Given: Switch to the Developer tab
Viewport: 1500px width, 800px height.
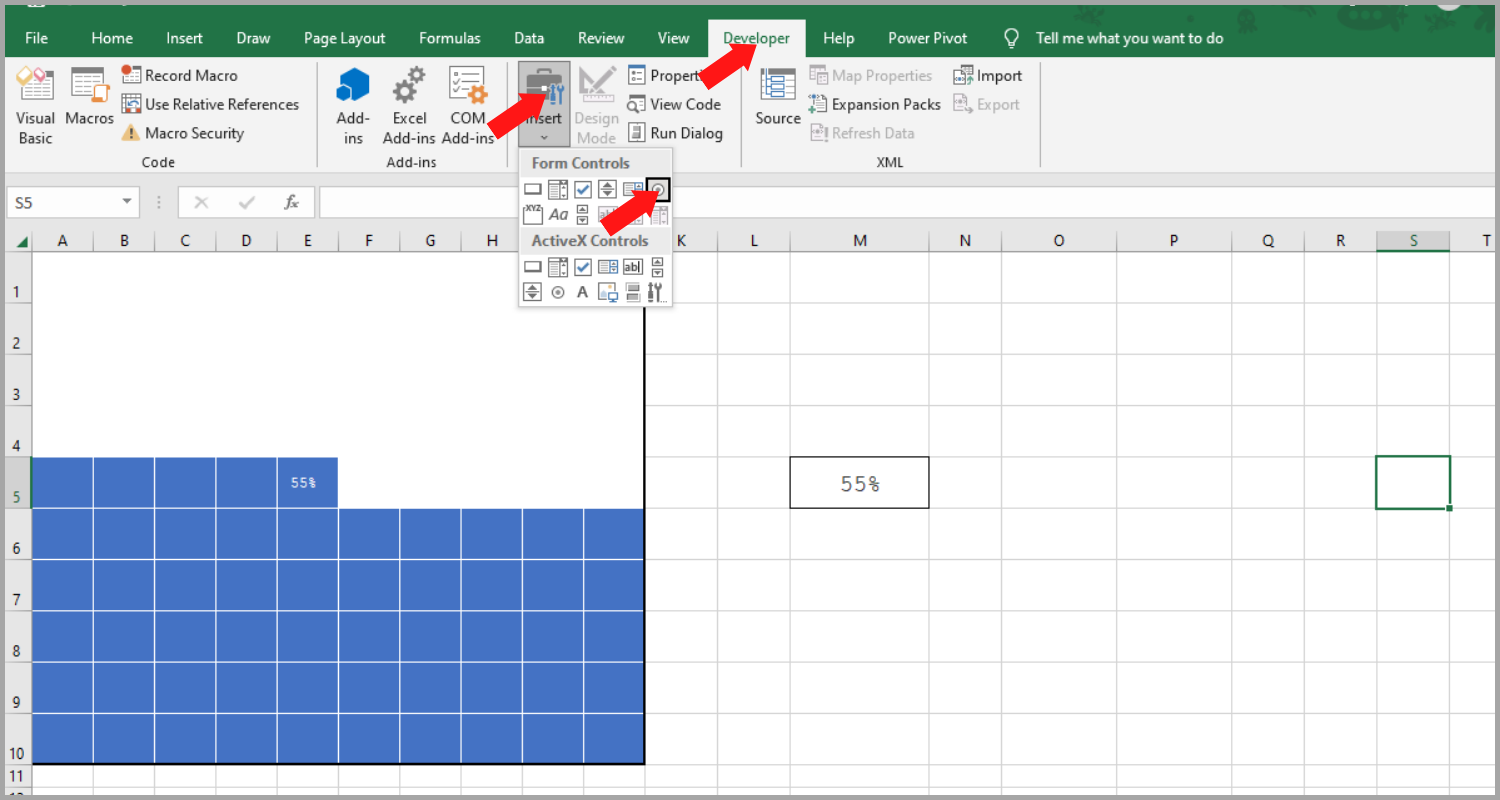Looking at the screenshot, I should (756, 37).
